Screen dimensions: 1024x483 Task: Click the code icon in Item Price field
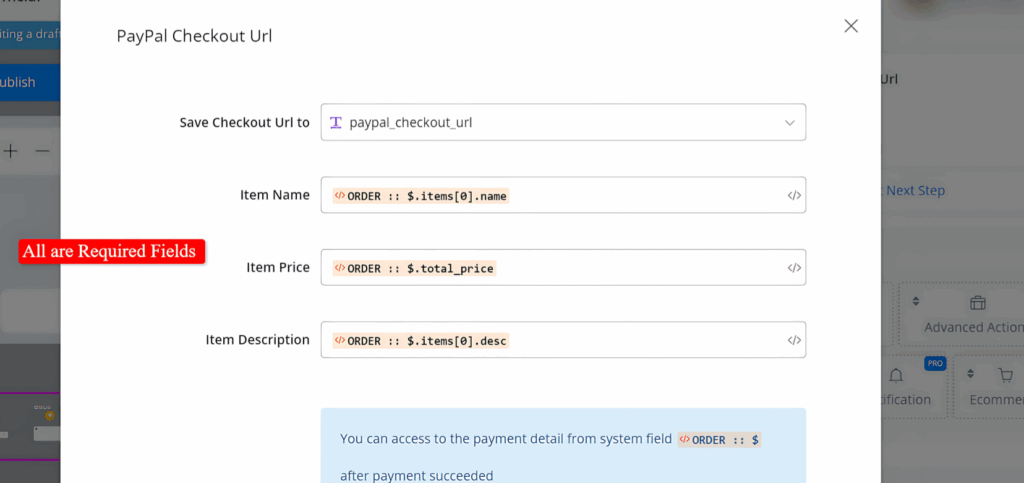[794, 268]
